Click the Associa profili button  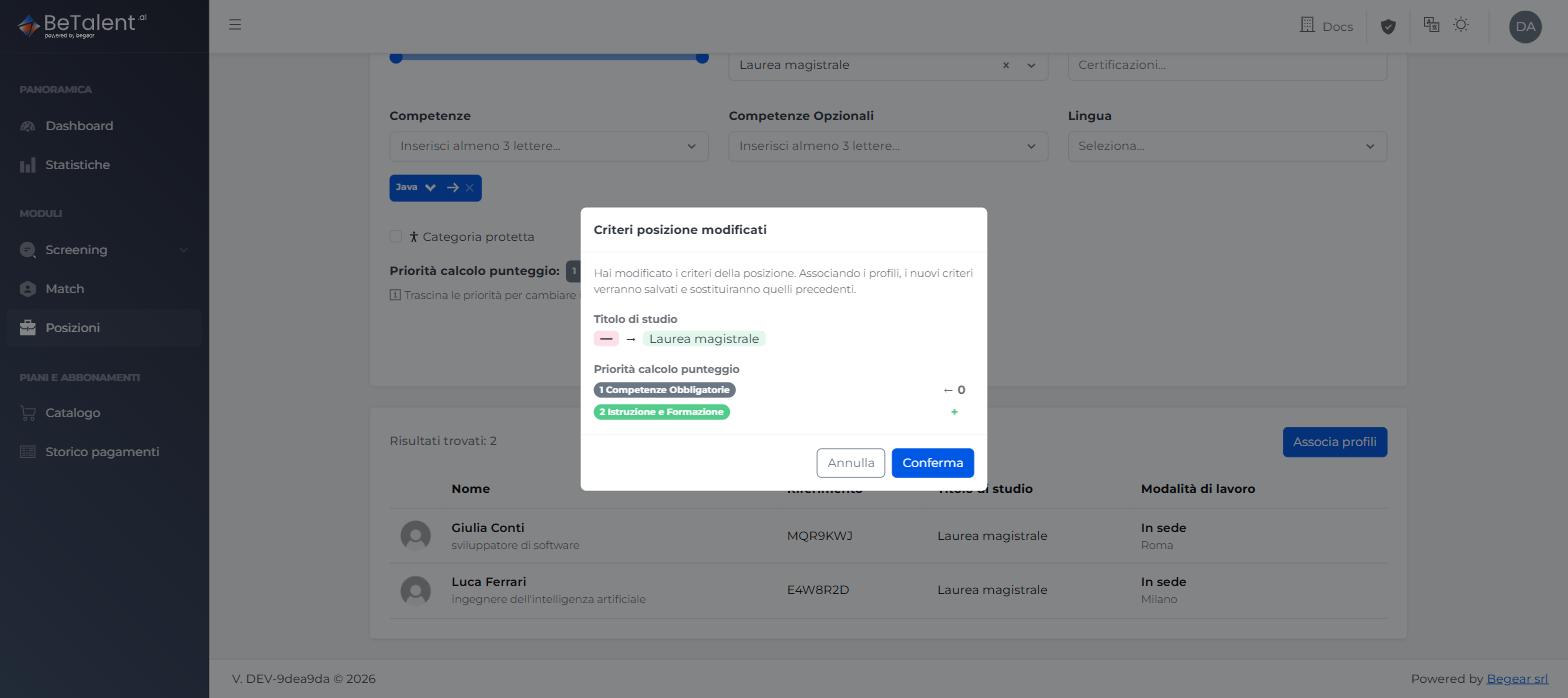[1334, 442]
